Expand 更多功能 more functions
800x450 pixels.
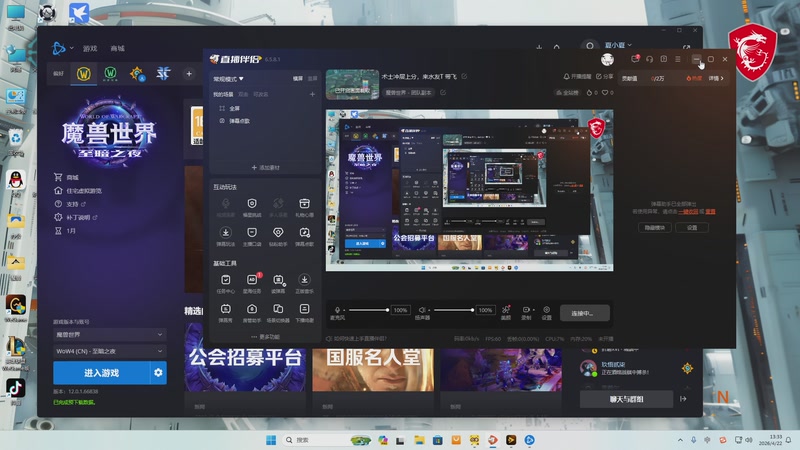(x=265, y=337)
